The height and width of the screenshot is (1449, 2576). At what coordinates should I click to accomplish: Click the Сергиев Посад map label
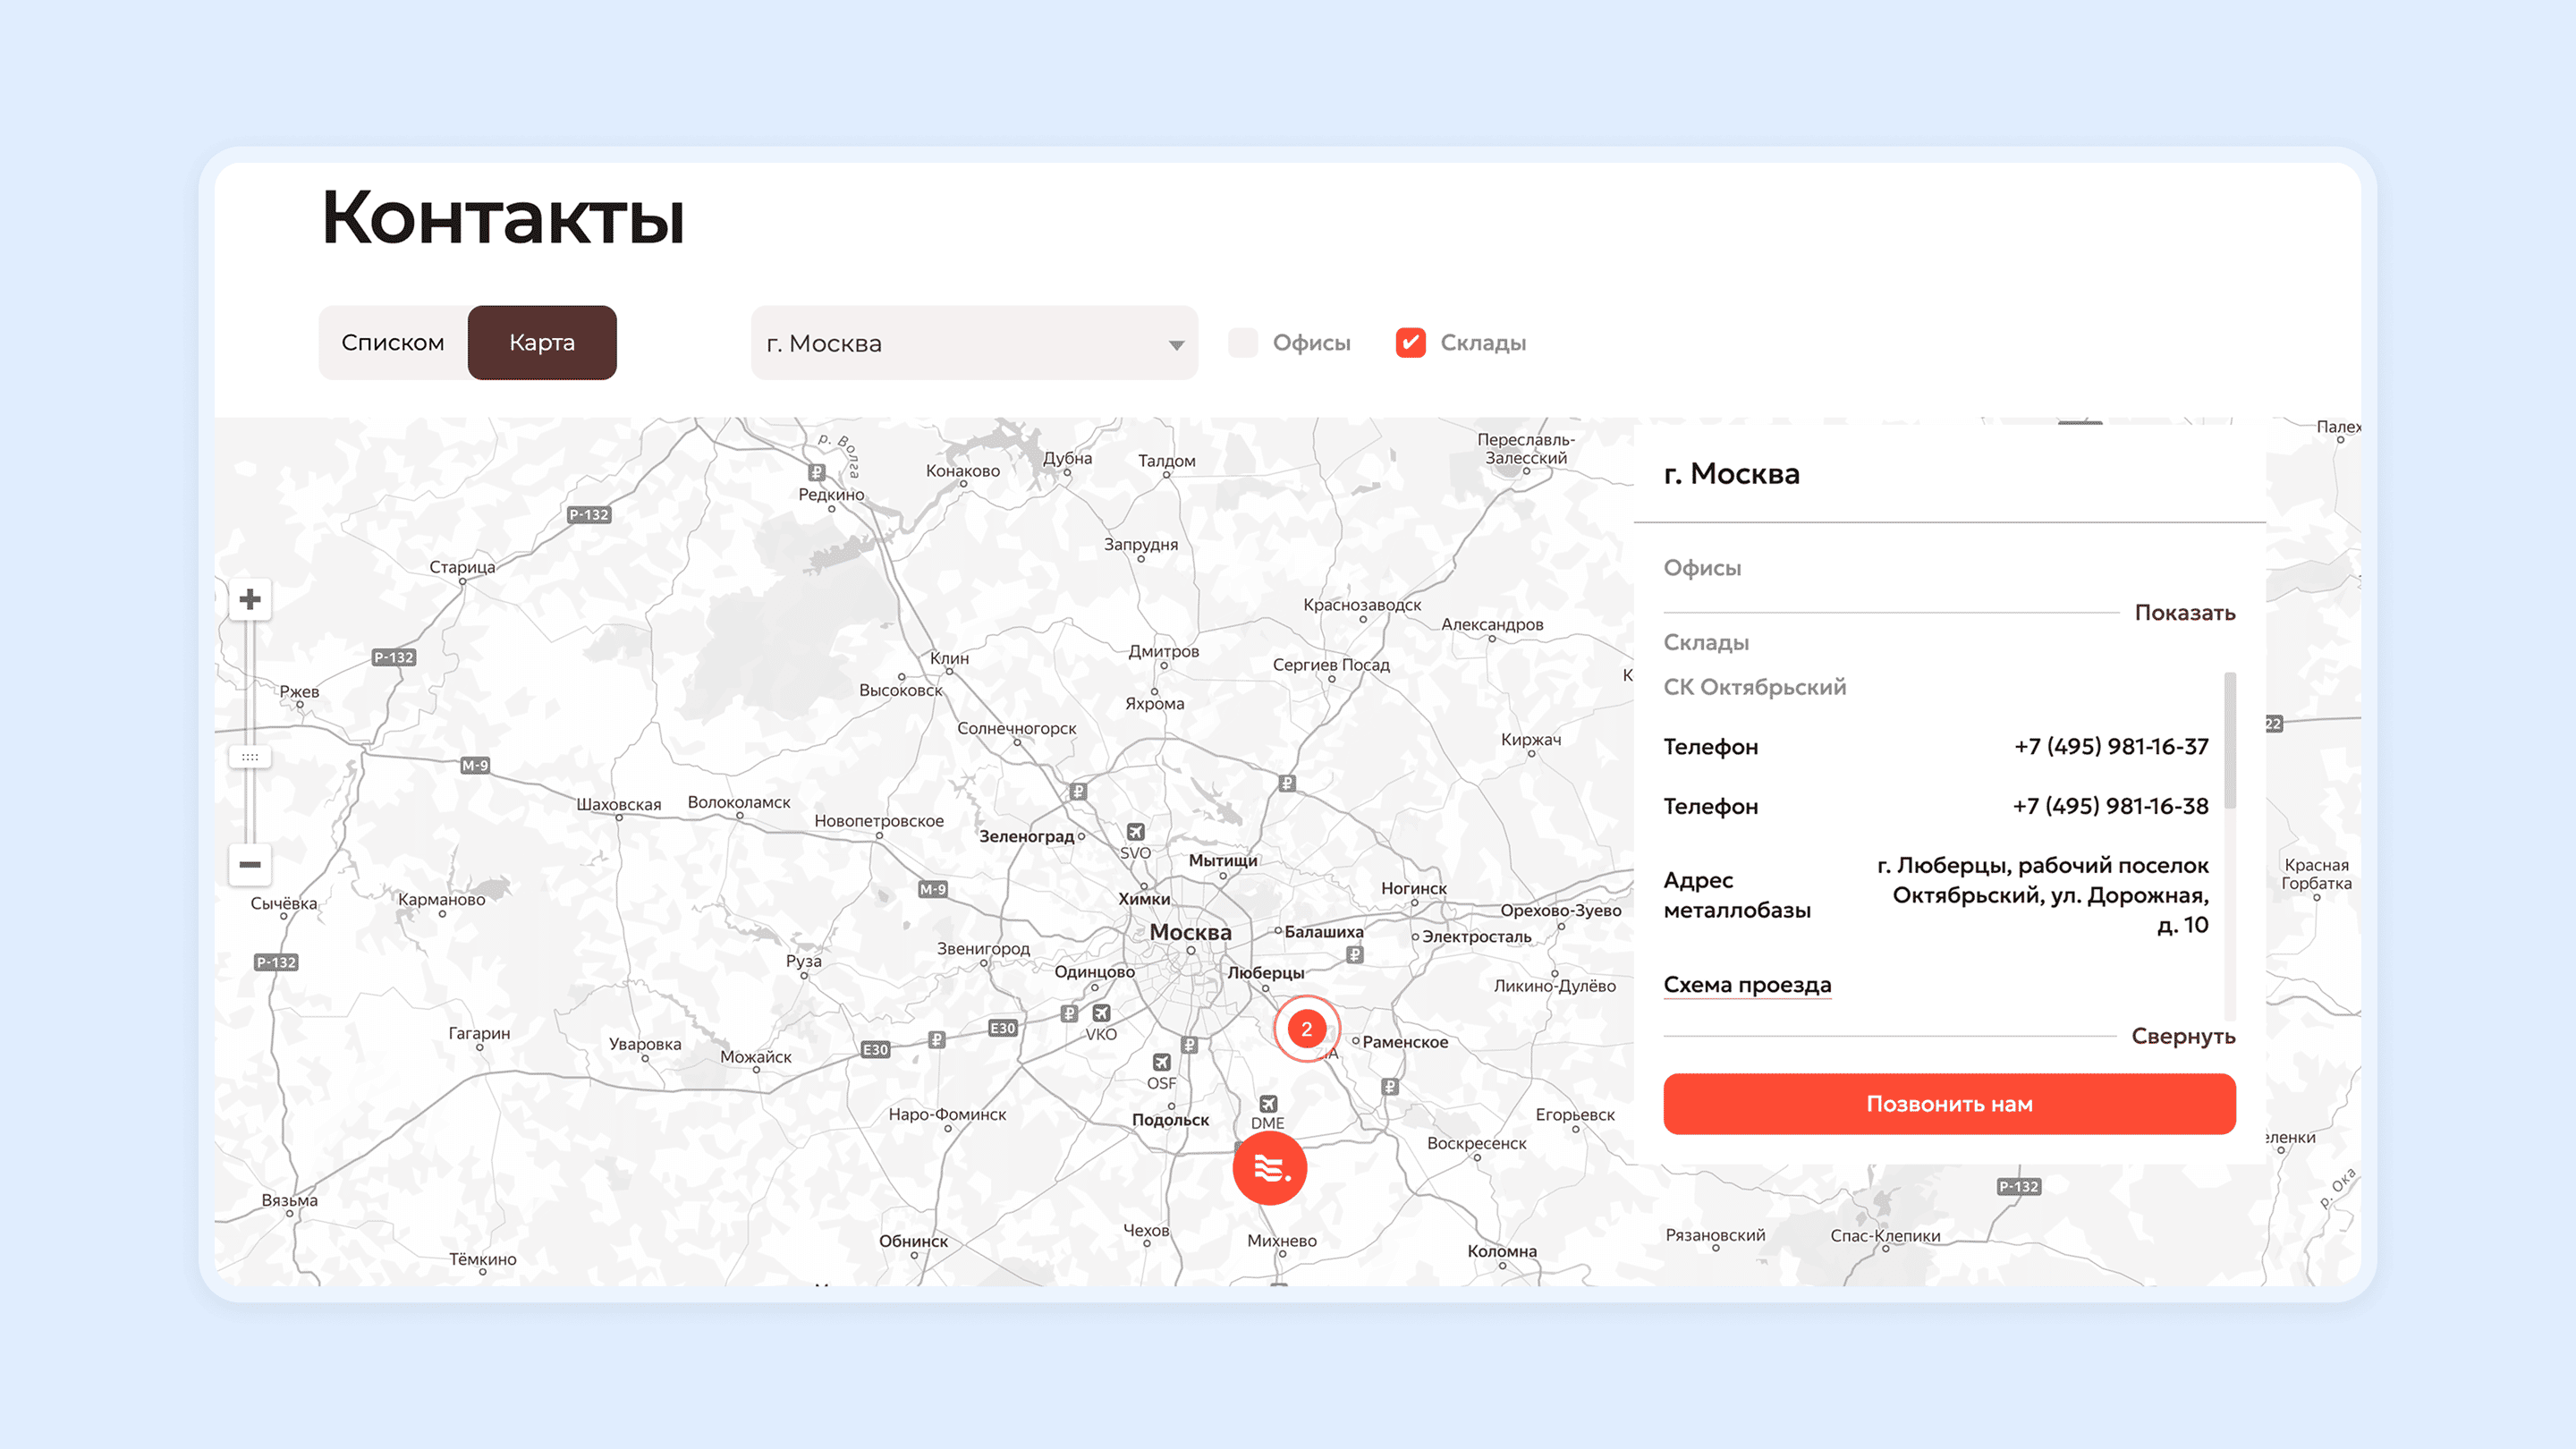(x=1331, y=665)
